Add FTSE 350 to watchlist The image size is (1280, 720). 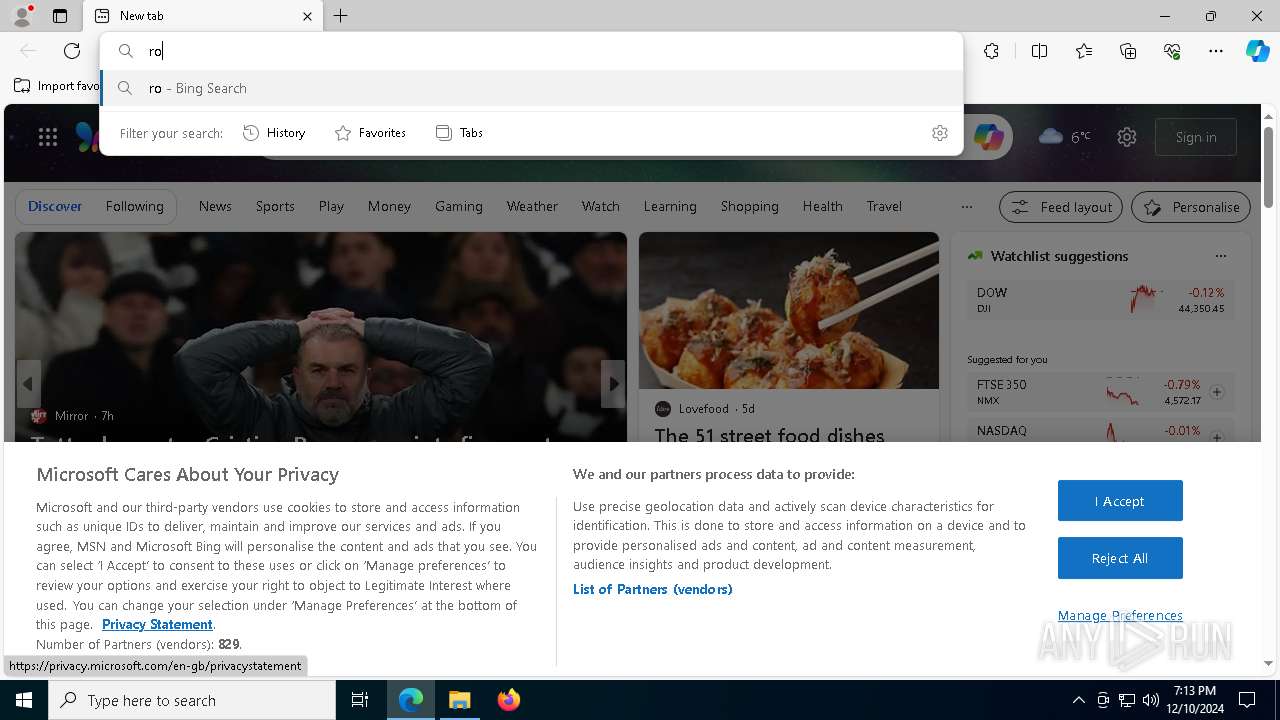tap(1217, 392)
